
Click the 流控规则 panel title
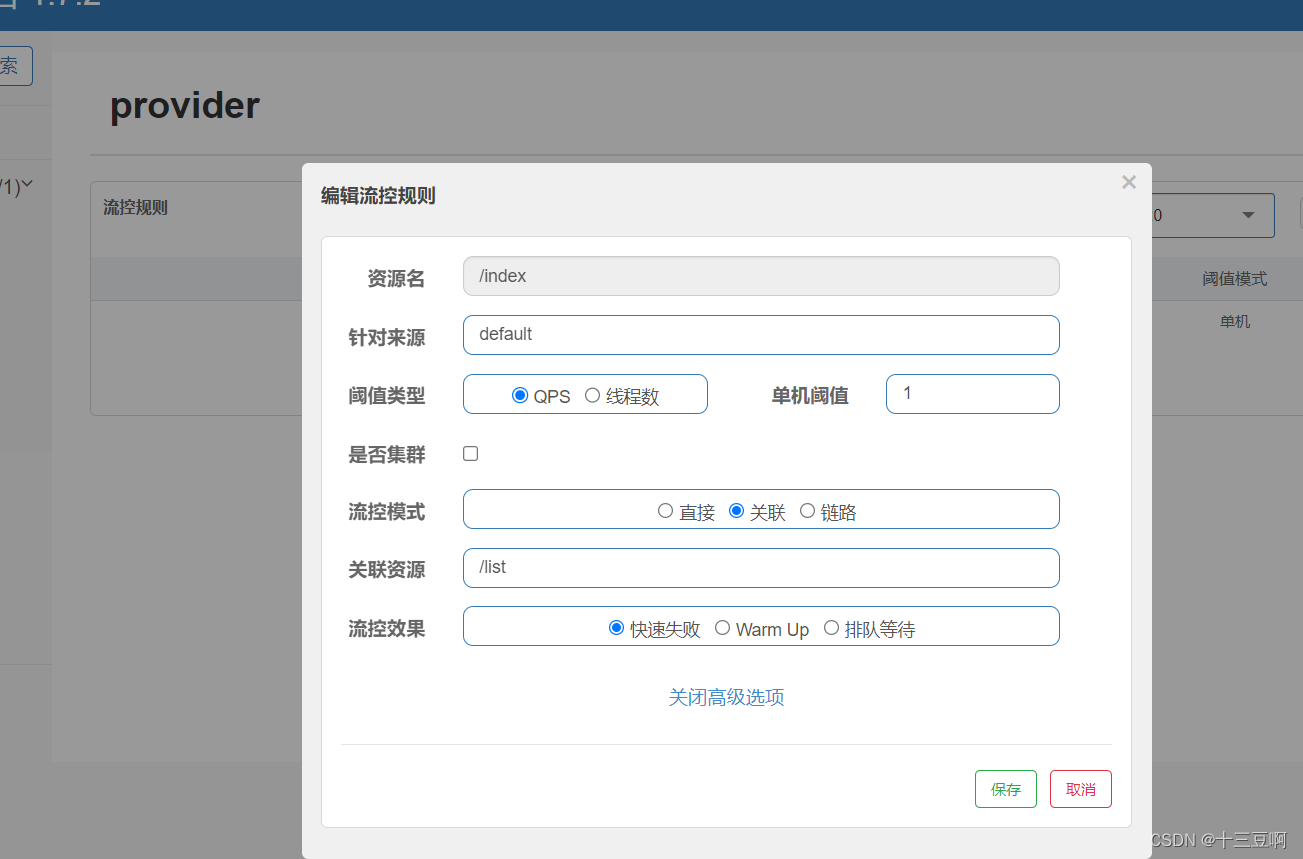(x=136, y=208)
